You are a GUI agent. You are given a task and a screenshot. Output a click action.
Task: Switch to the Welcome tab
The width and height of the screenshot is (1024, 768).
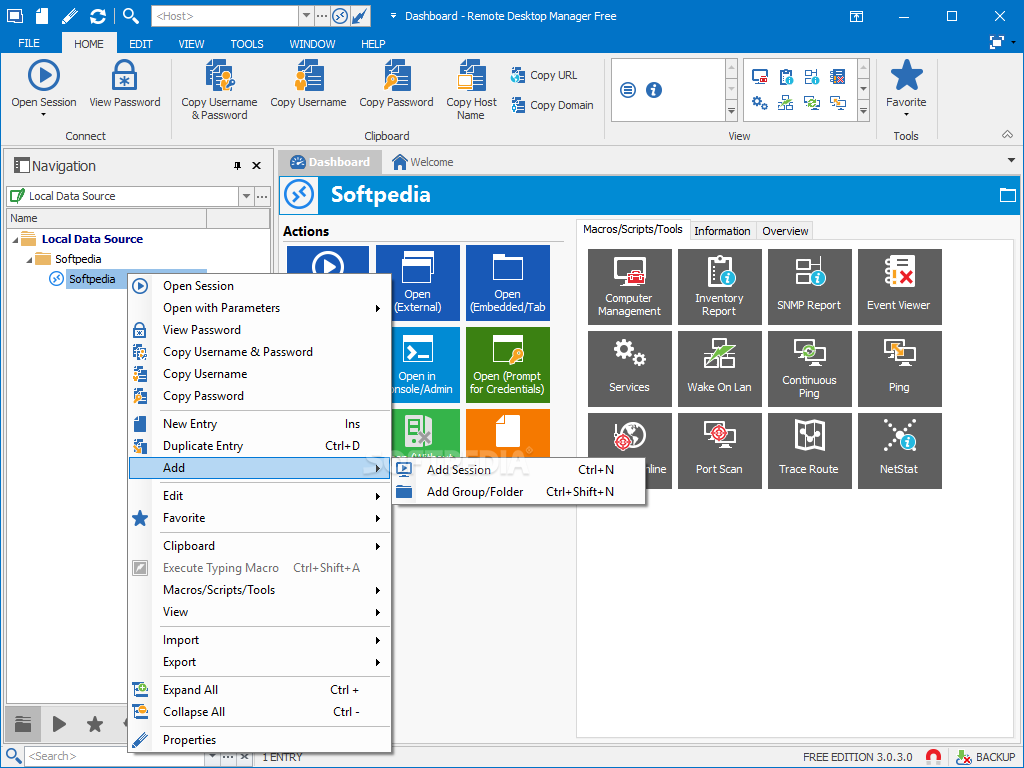[423, 162]
